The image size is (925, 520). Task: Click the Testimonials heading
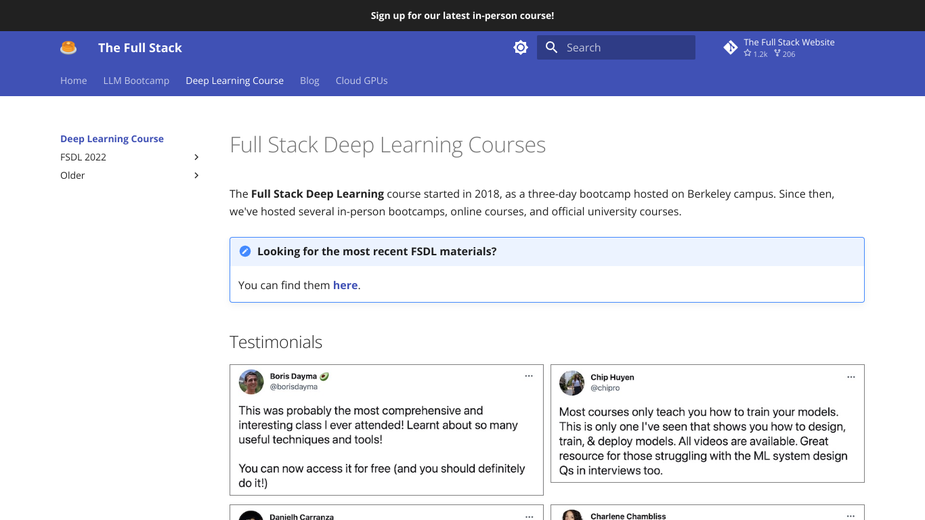pyautogui.click(x=276, y=342)
